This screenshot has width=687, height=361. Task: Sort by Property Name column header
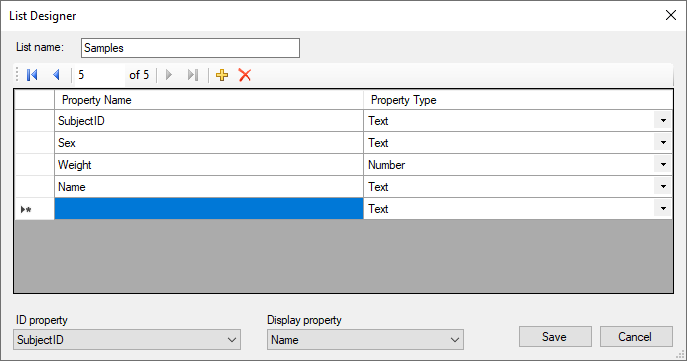click(x=209, y=100)
